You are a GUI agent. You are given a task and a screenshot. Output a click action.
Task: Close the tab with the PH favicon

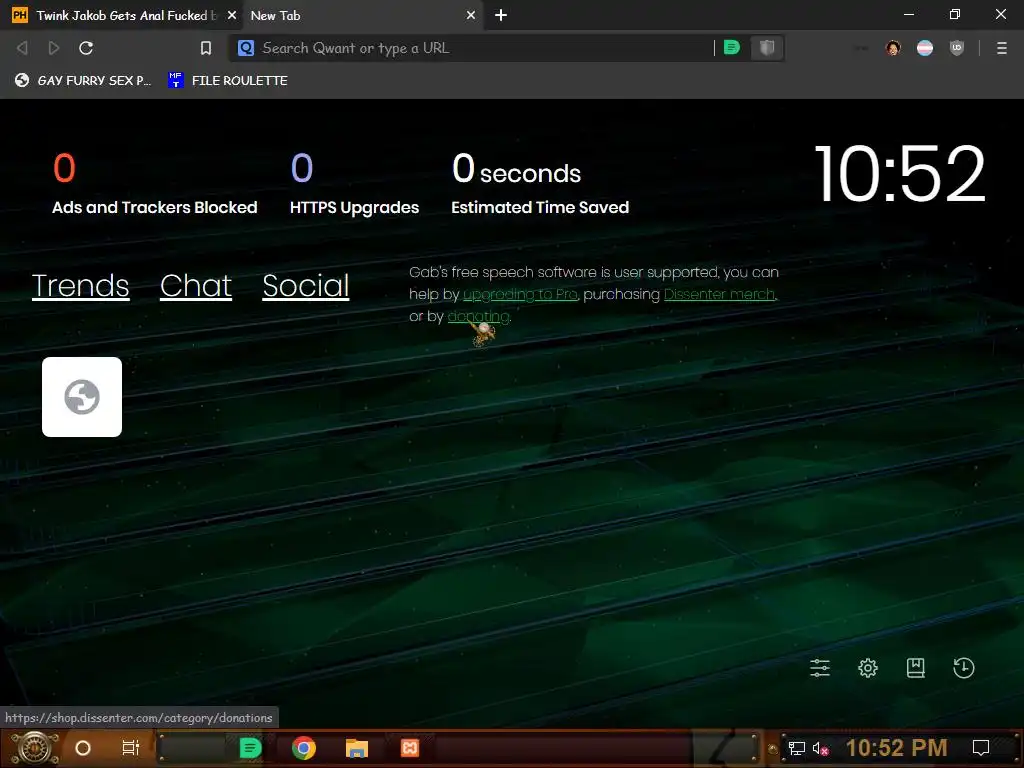[x=232, y=15]
